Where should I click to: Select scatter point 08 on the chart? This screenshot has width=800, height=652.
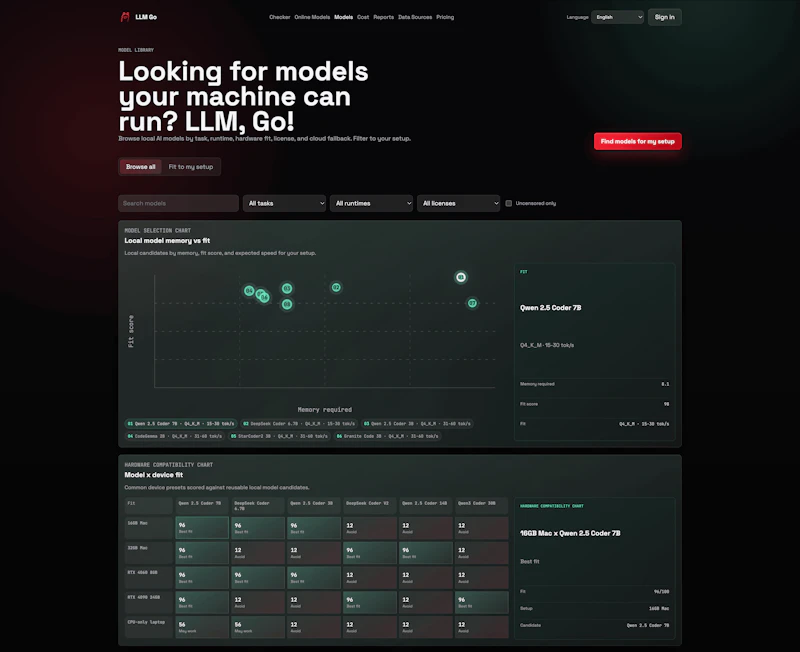pyautogui.click(x=287, y=304)
